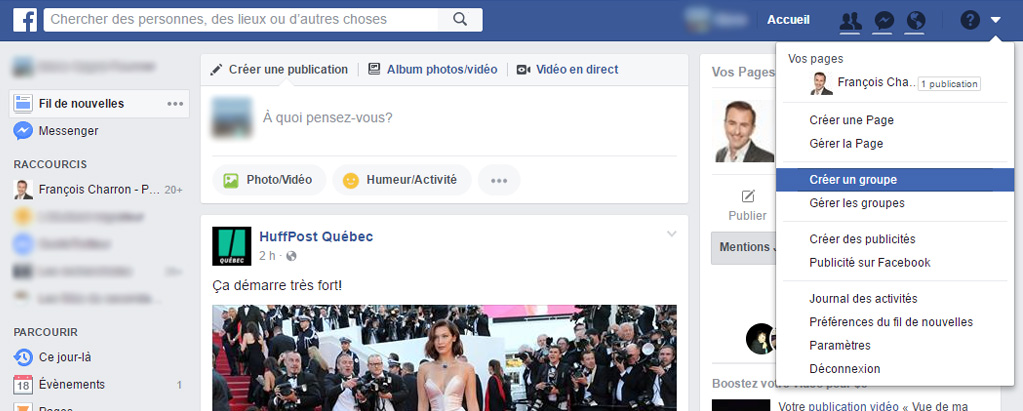Image resolution: width=1023 pixels, height=411 pixels.
Task: Collapse the account dropdown arrow
Action: point(996,20)
